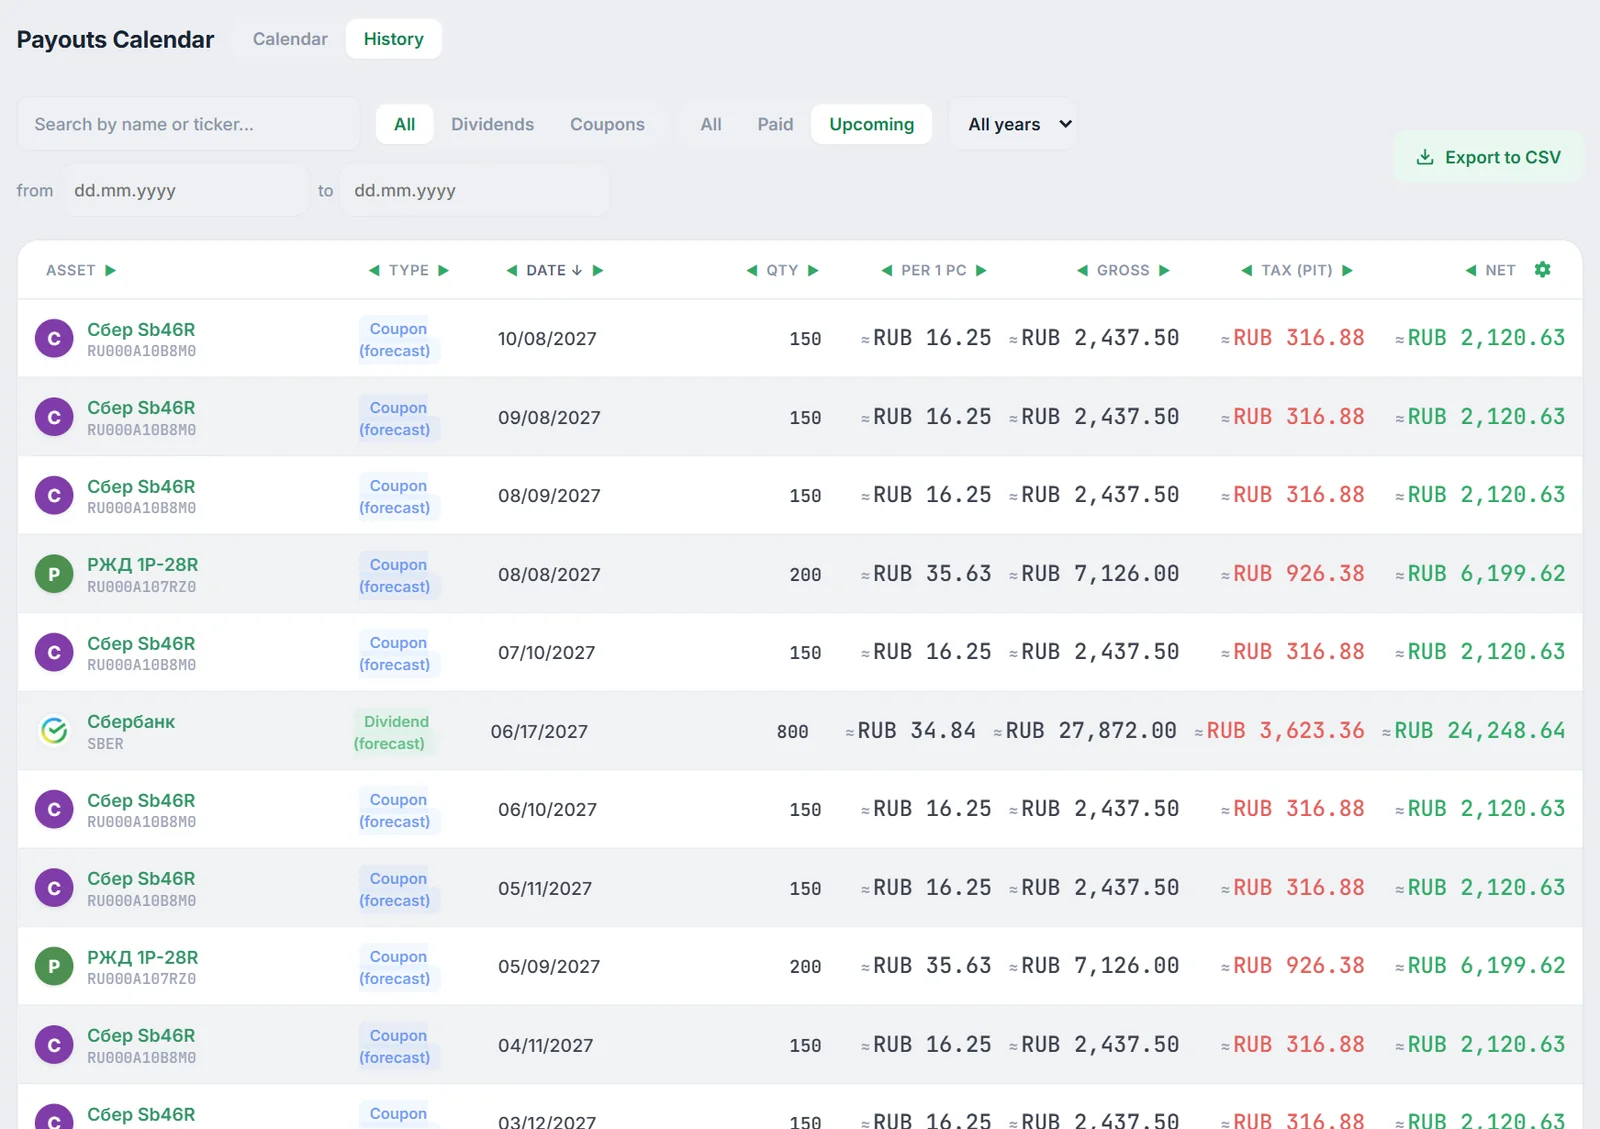The width and height of the screenshot is (1600, 1129).
Task: Filter by Dividends type
Action: click(492, 124)
